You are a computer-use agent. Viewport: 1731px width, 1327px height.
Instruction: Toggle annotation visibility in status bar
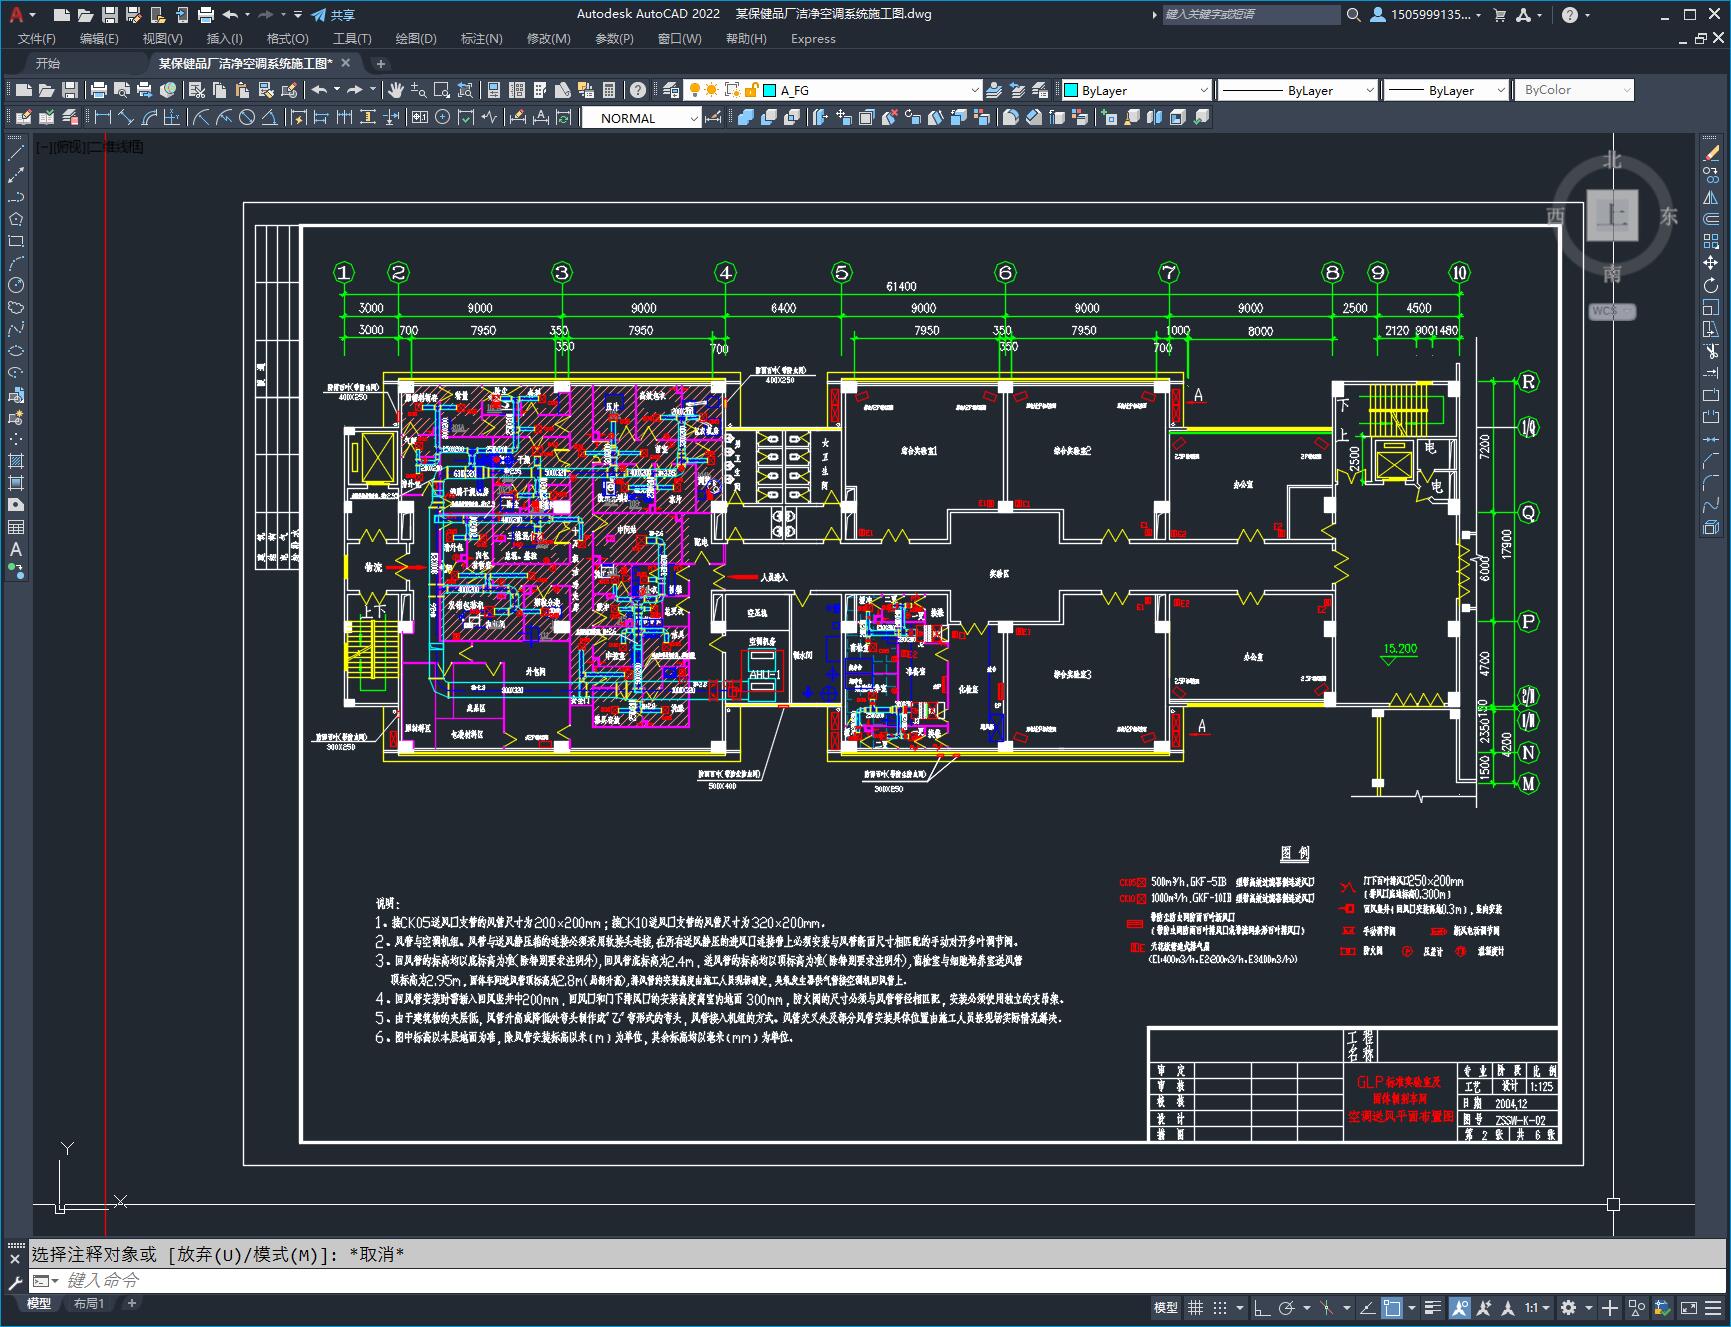[x=1460, y=1308]
